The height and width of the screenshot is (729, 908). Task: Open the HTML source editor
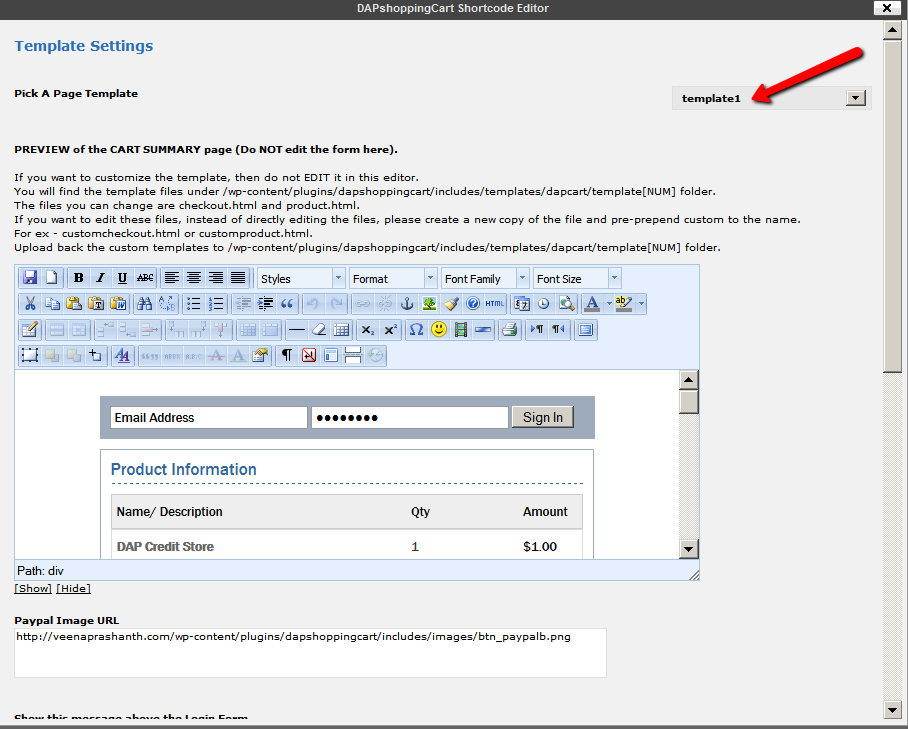point(495,304)
